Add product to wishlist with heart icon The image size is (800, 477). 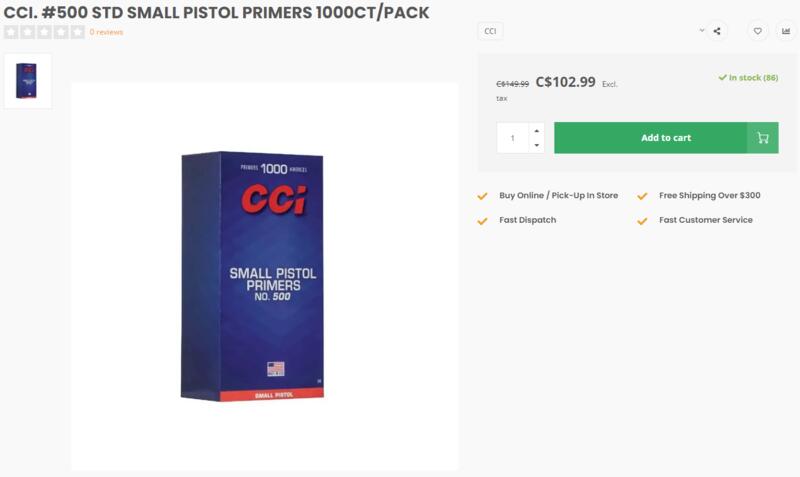click(758, 31)
